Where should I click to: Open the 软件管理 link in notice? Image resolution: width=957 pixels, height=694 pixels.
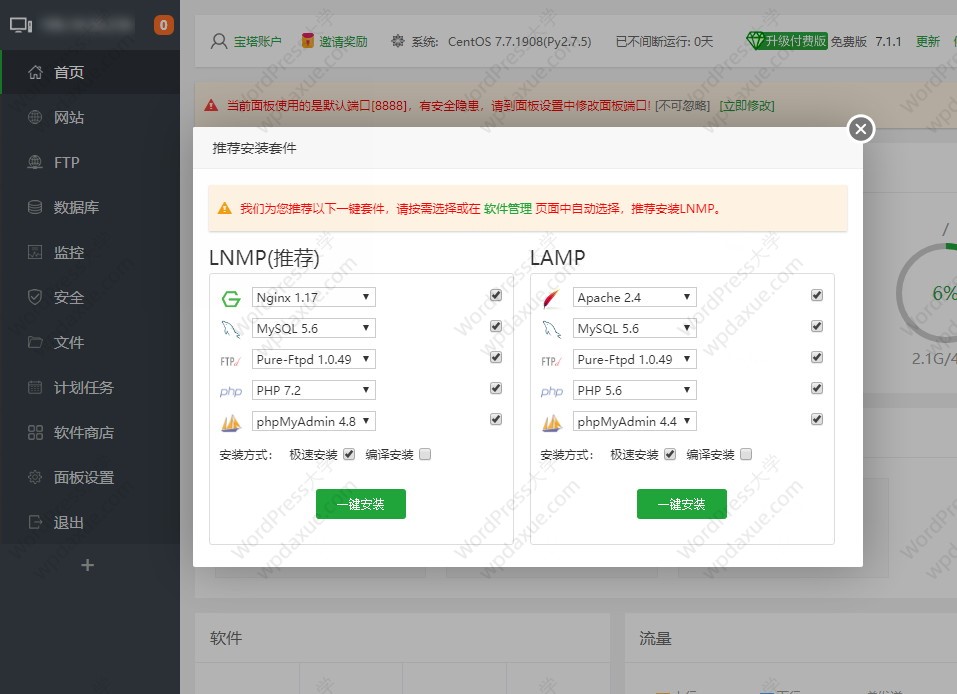coord(508,209)
